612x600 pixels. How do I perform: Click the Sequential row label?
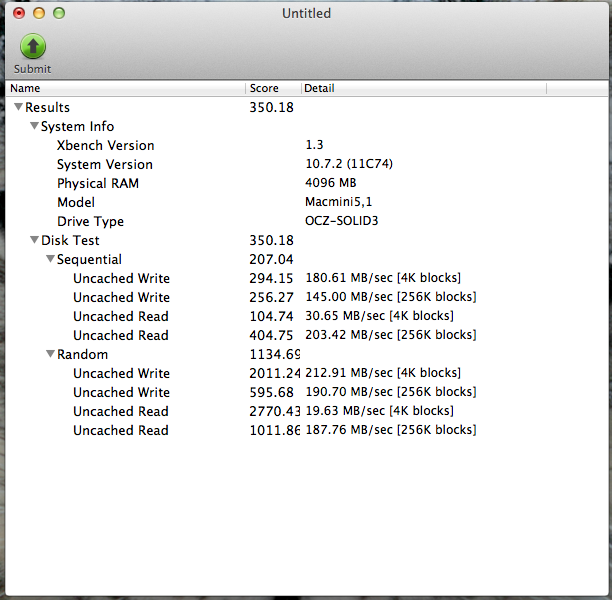pyautogui.click(x=89, y=259)
